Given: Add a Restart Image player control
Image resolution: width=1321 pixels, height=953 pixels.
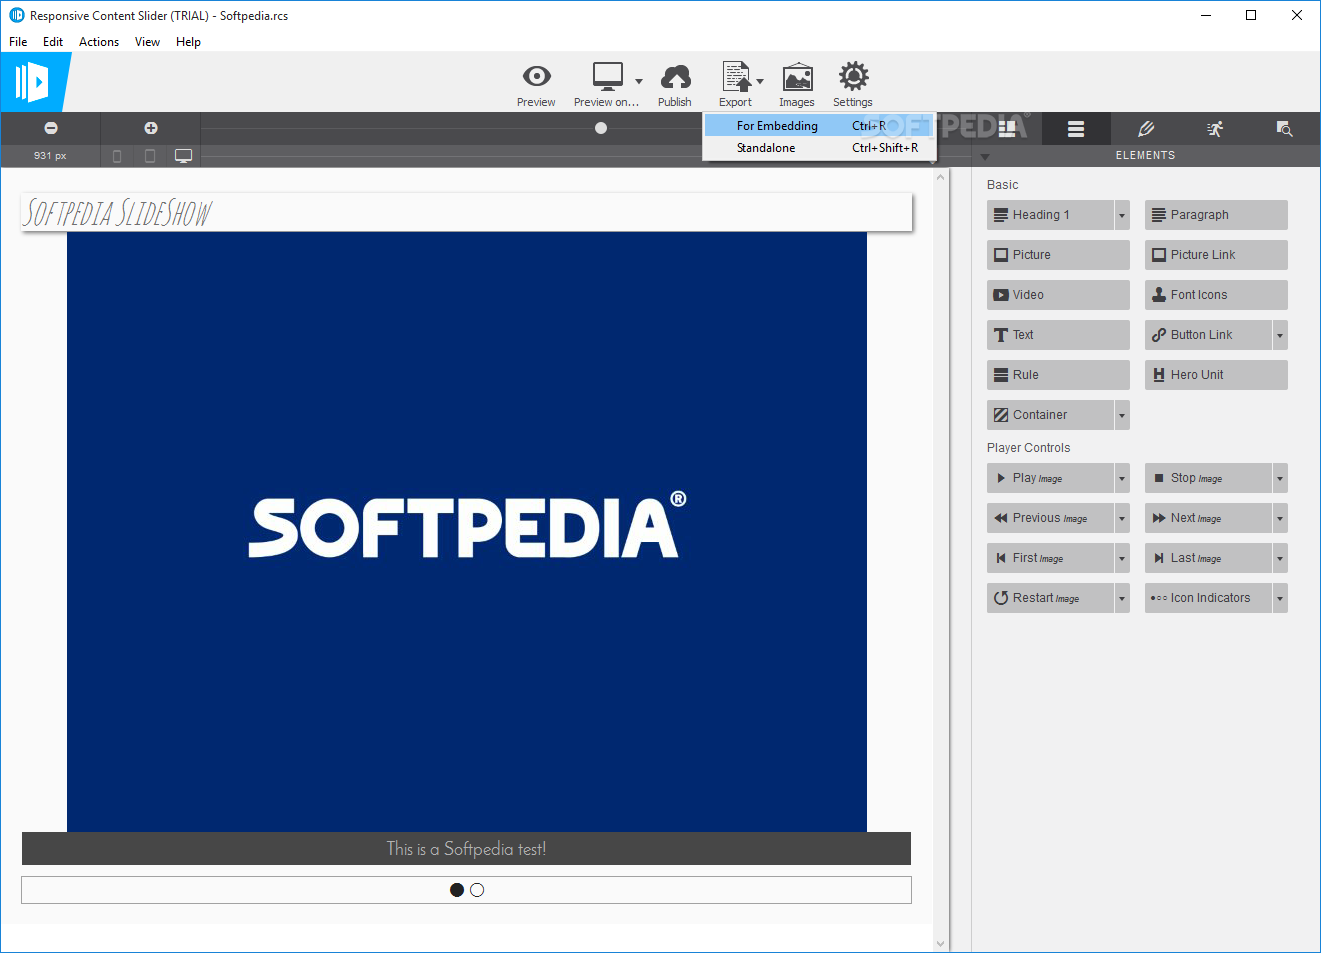Looking at the screenshot, I should pyautogui.click(x=1050, y=598).
